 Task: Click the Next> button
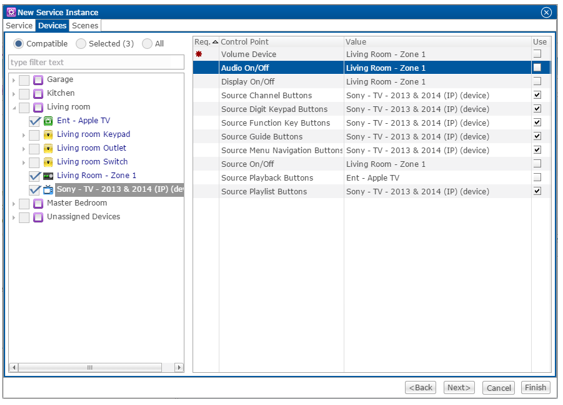pyautogui.click(x=459, y=388)
